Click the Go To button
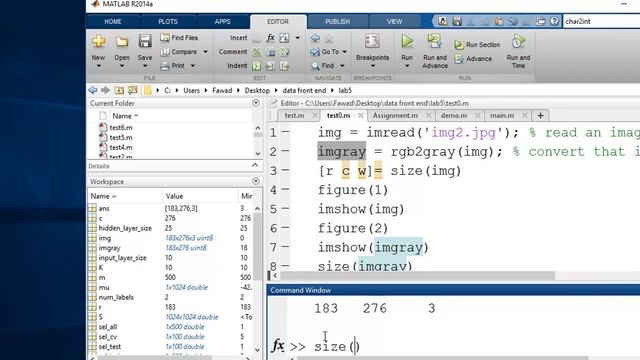640x360 pixels. coord(325,52)
